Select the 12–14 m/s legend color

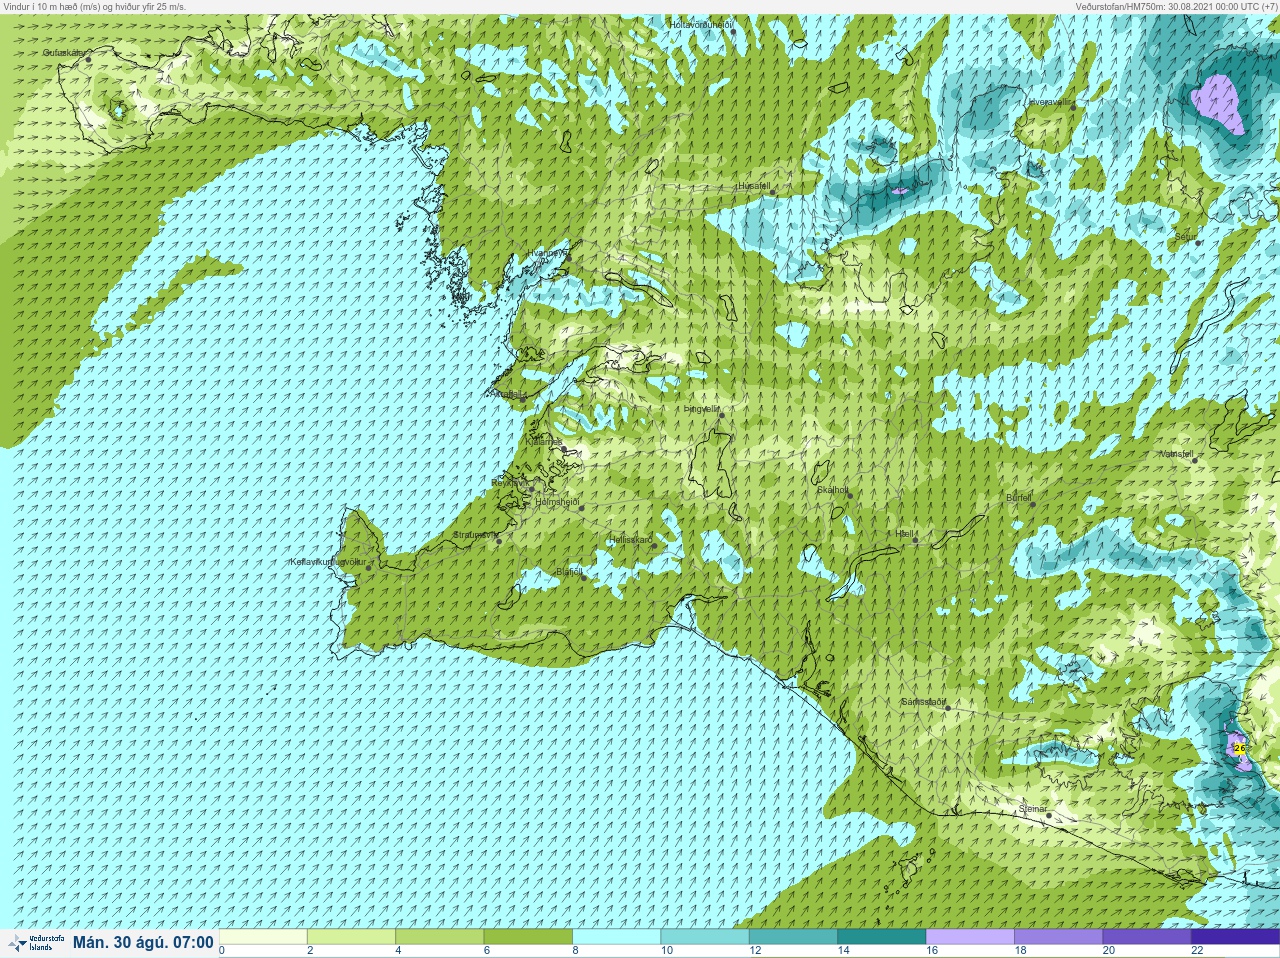coord(793,937)
